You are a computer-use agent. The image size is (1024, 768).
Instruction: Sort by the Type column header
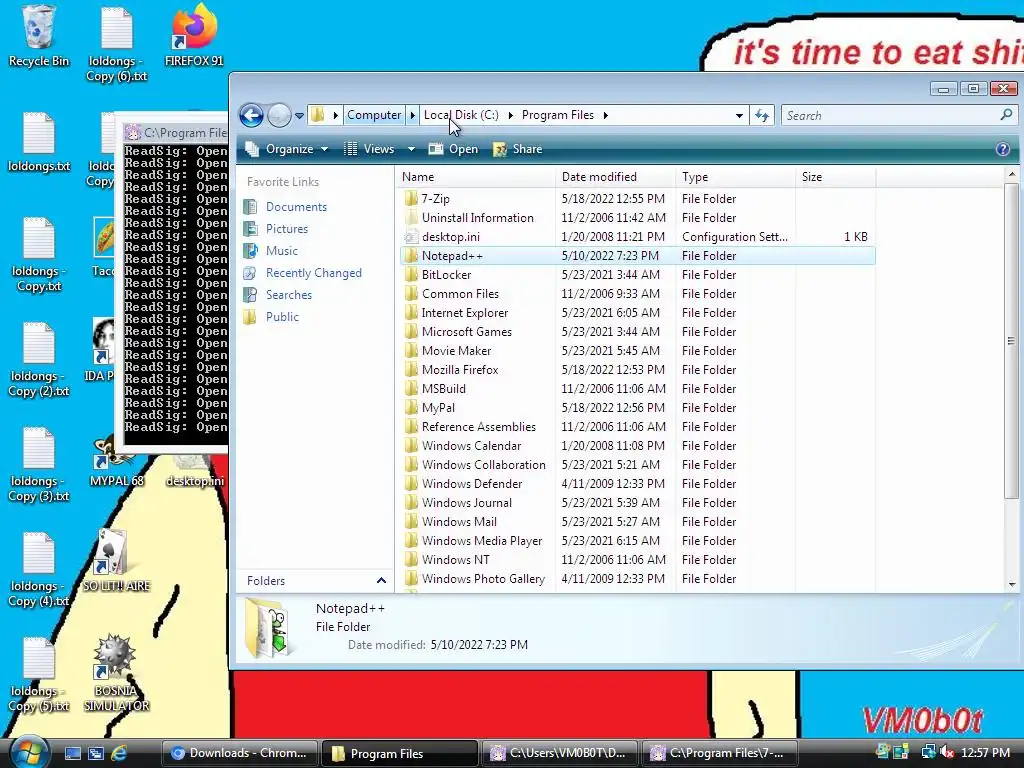point(736,177)
